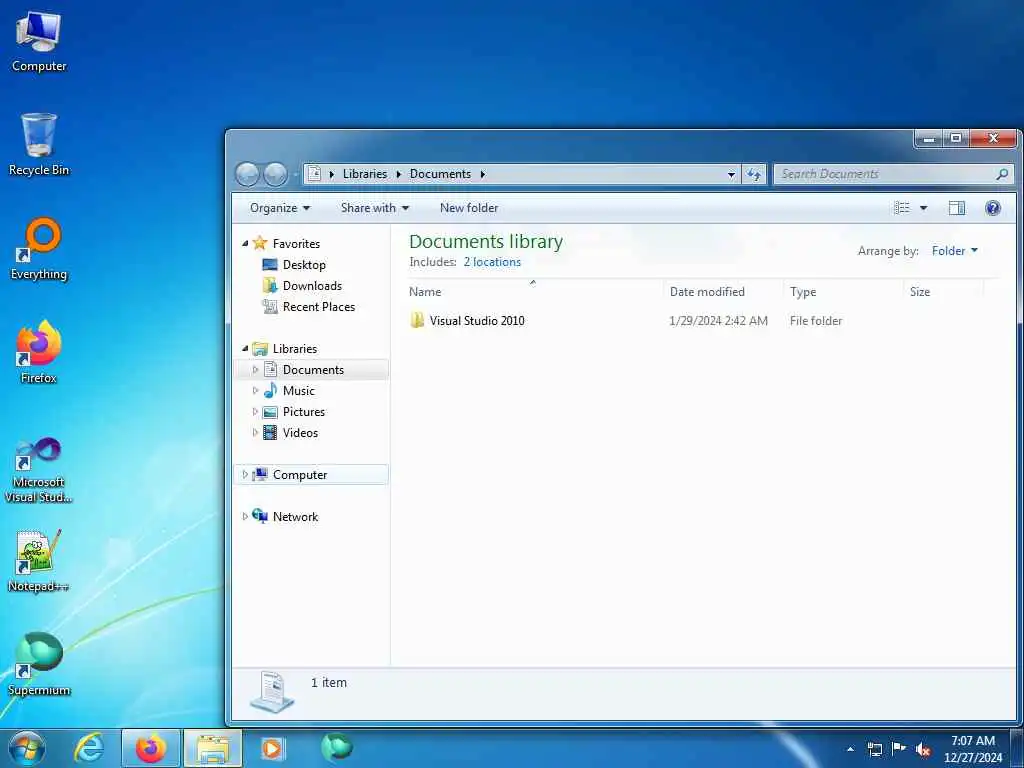The image size is (1024, 768).
Task: Click the Refresh button beside address bar
Action: pos(754,174)
